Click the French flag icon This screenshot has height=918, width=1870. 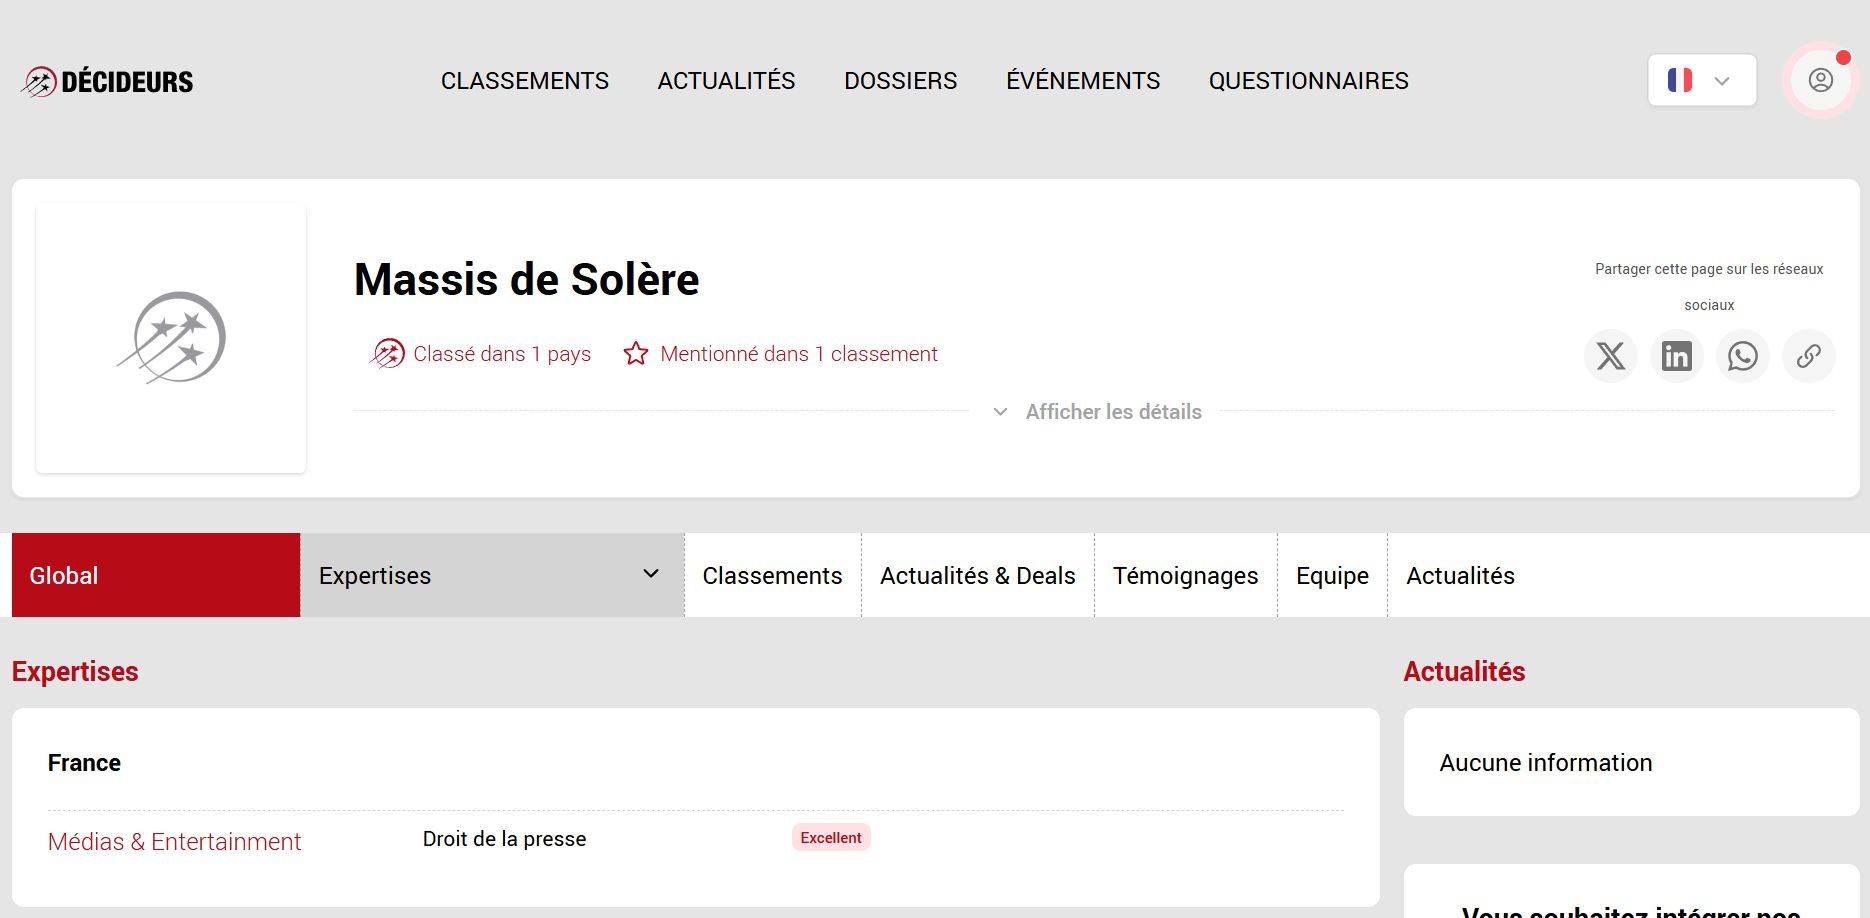(x=1680, y=80)
